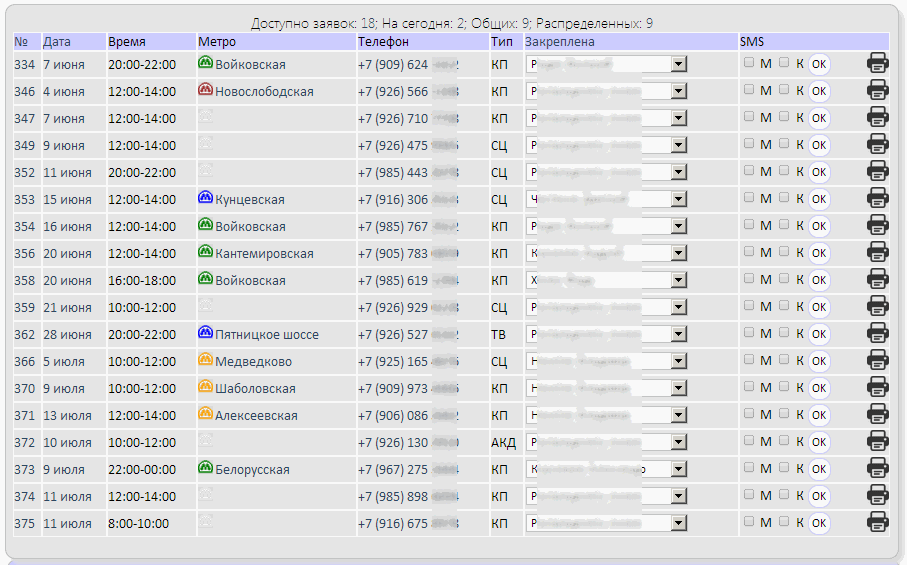907x565 pixels.
Task: Click the printer icon for request 334
Action: 877,63
